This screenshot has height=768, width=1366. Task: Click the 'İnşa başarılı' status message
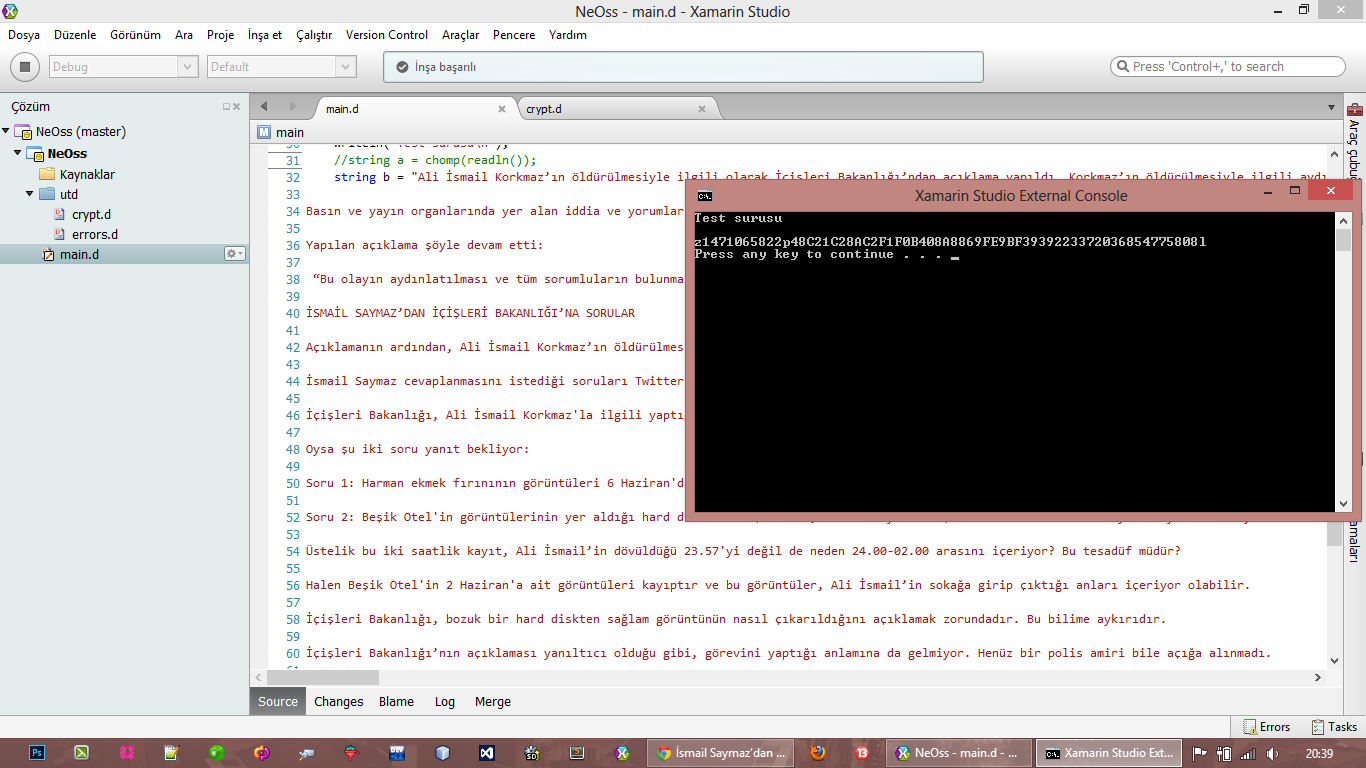445,67
